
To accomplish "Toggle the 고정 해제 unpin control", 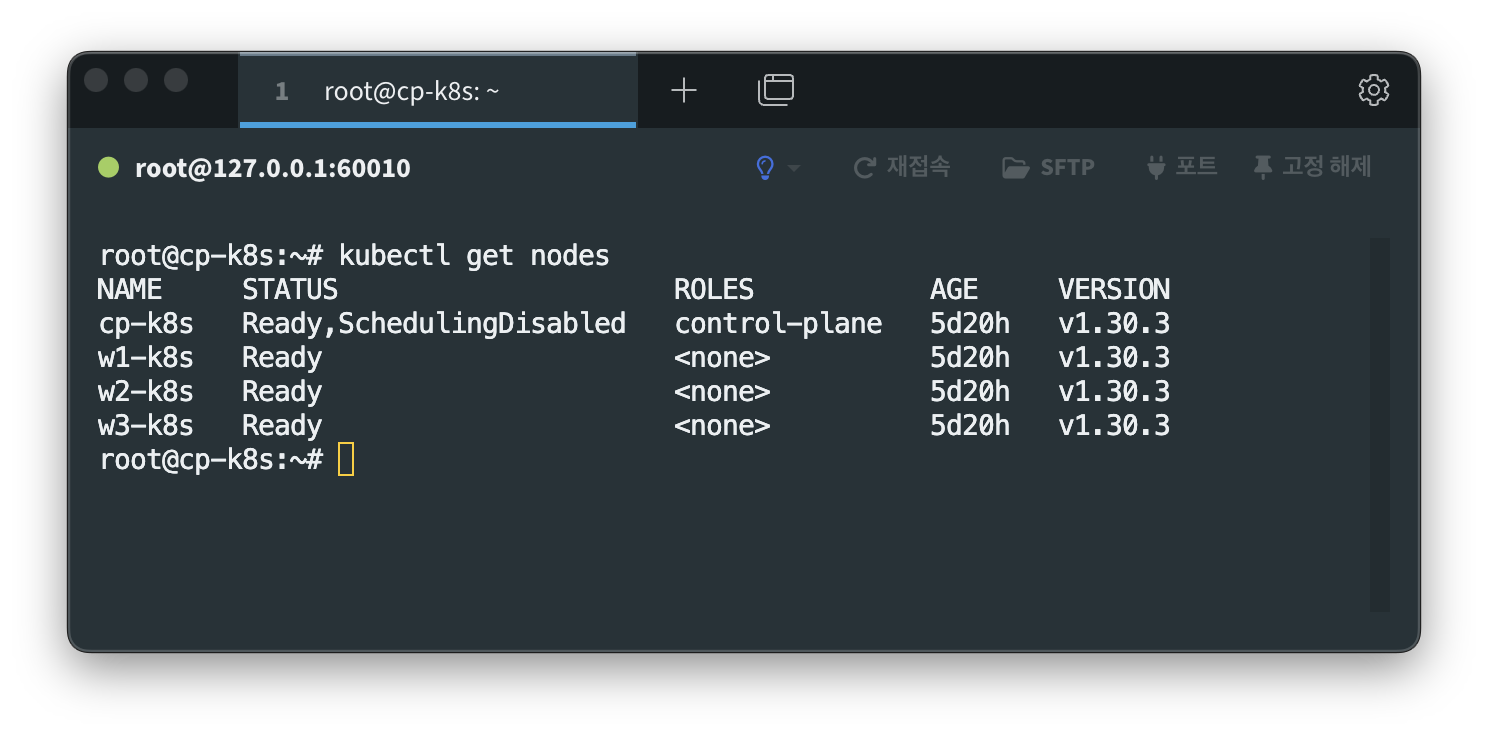I will point(1312,167).
